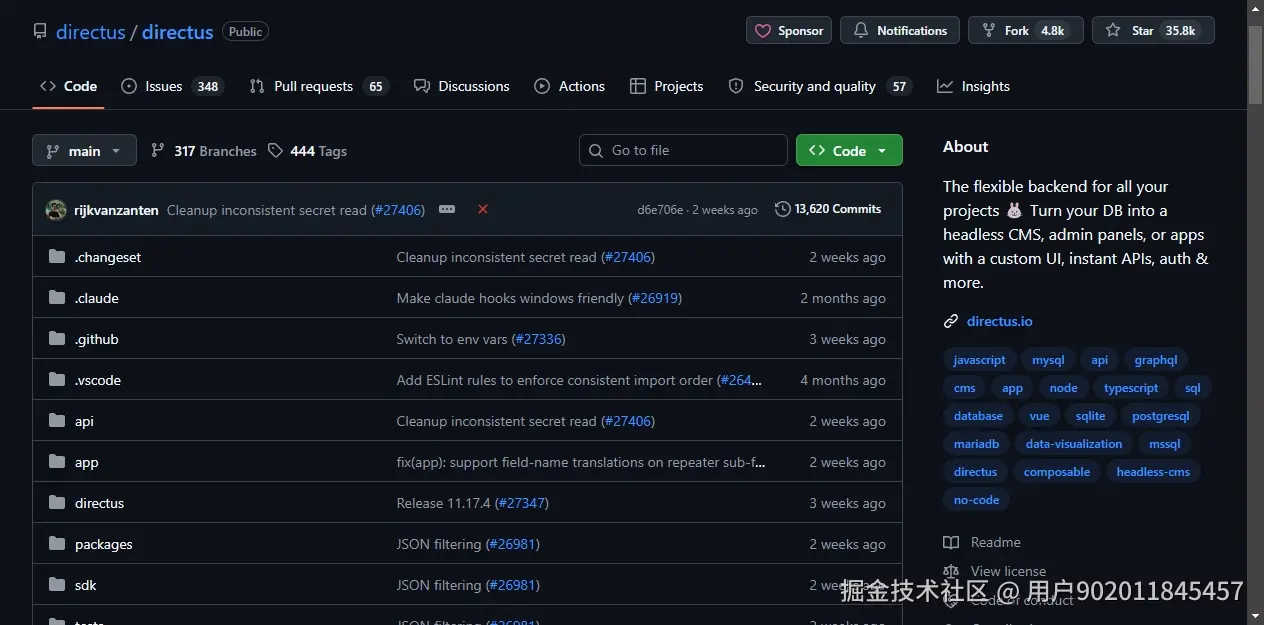Open pull request #27336 link
The image size is (1264, 625).
(539, 339)
